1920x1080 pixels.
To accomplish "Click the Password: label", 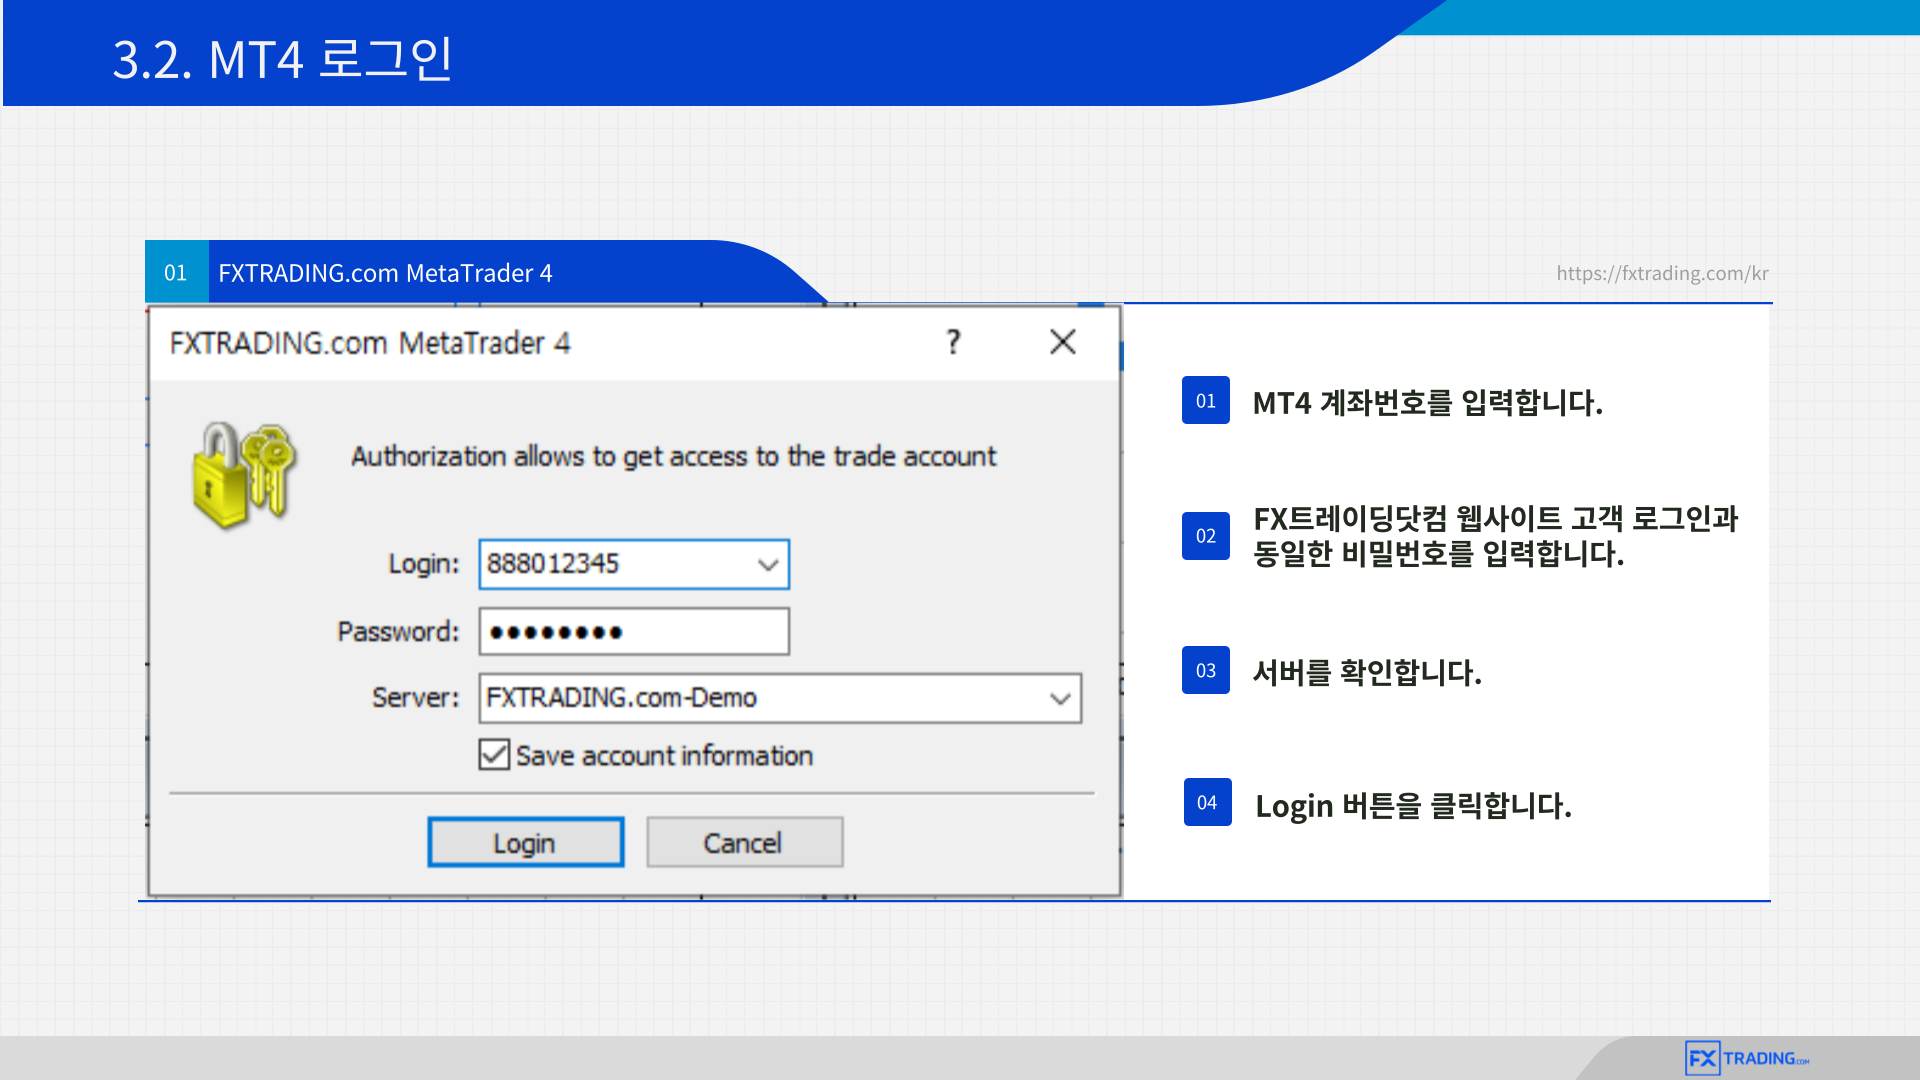I will [398, 631].
